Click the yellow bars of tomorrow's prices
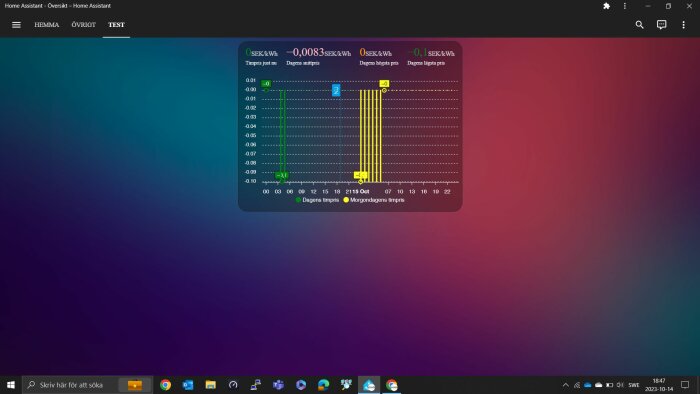Viewport: 700px width, 394px height. pyautogui.click(x=371, y=136)
